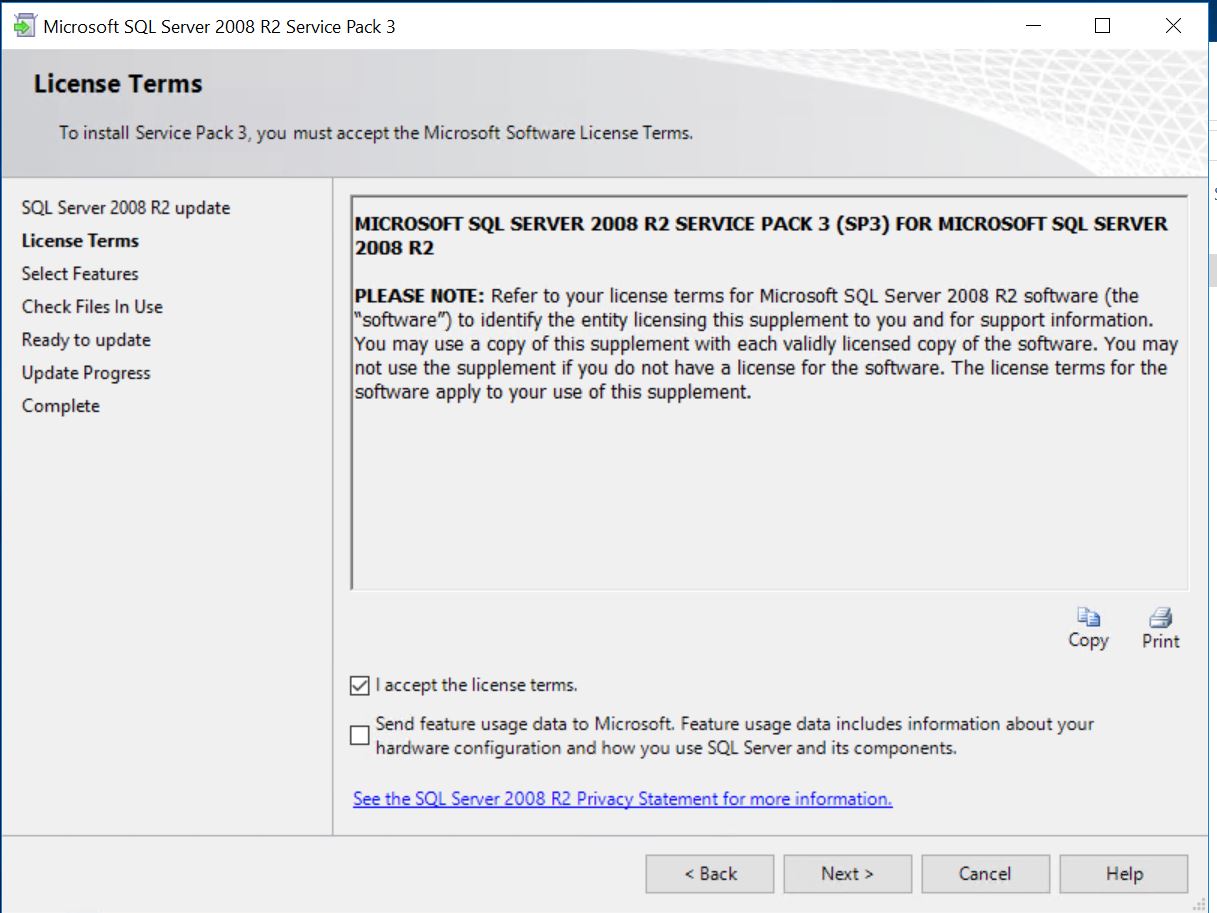
Task: Cancel the service pack installation
Action: tap(985, 874)
